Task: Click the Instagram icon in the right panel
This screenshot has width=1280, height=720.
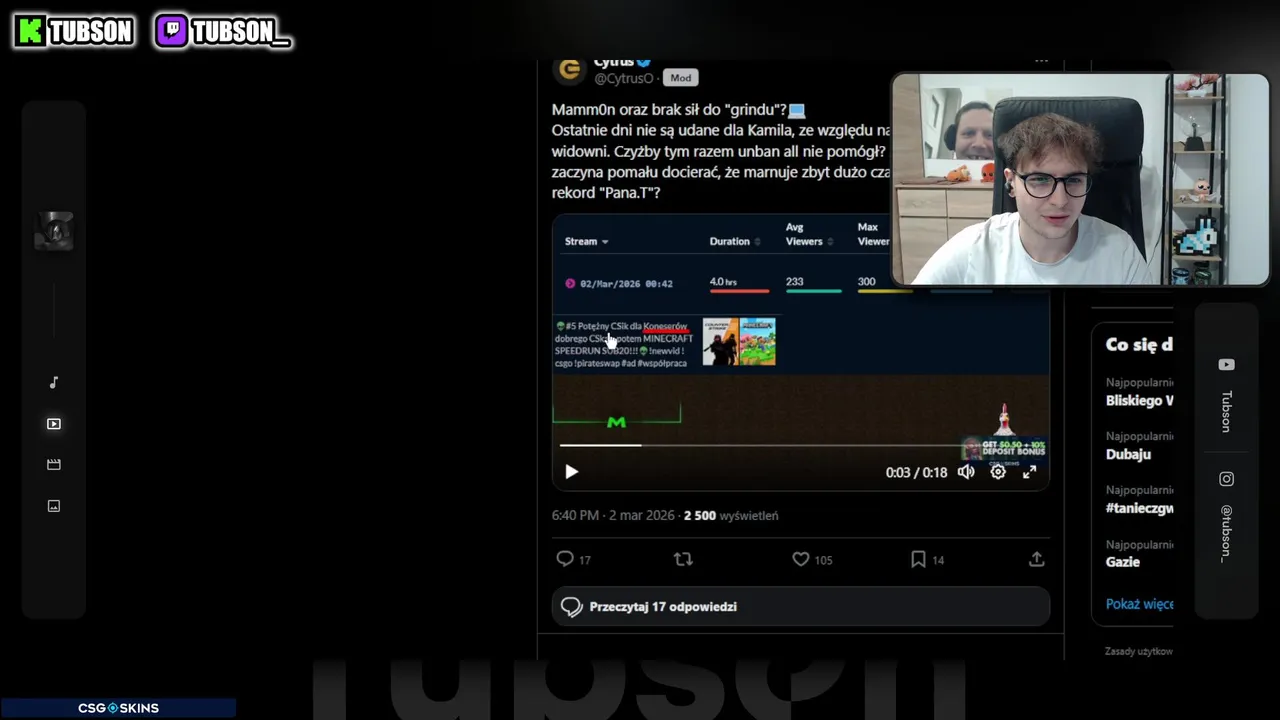Action: (x=1226, y=479)
